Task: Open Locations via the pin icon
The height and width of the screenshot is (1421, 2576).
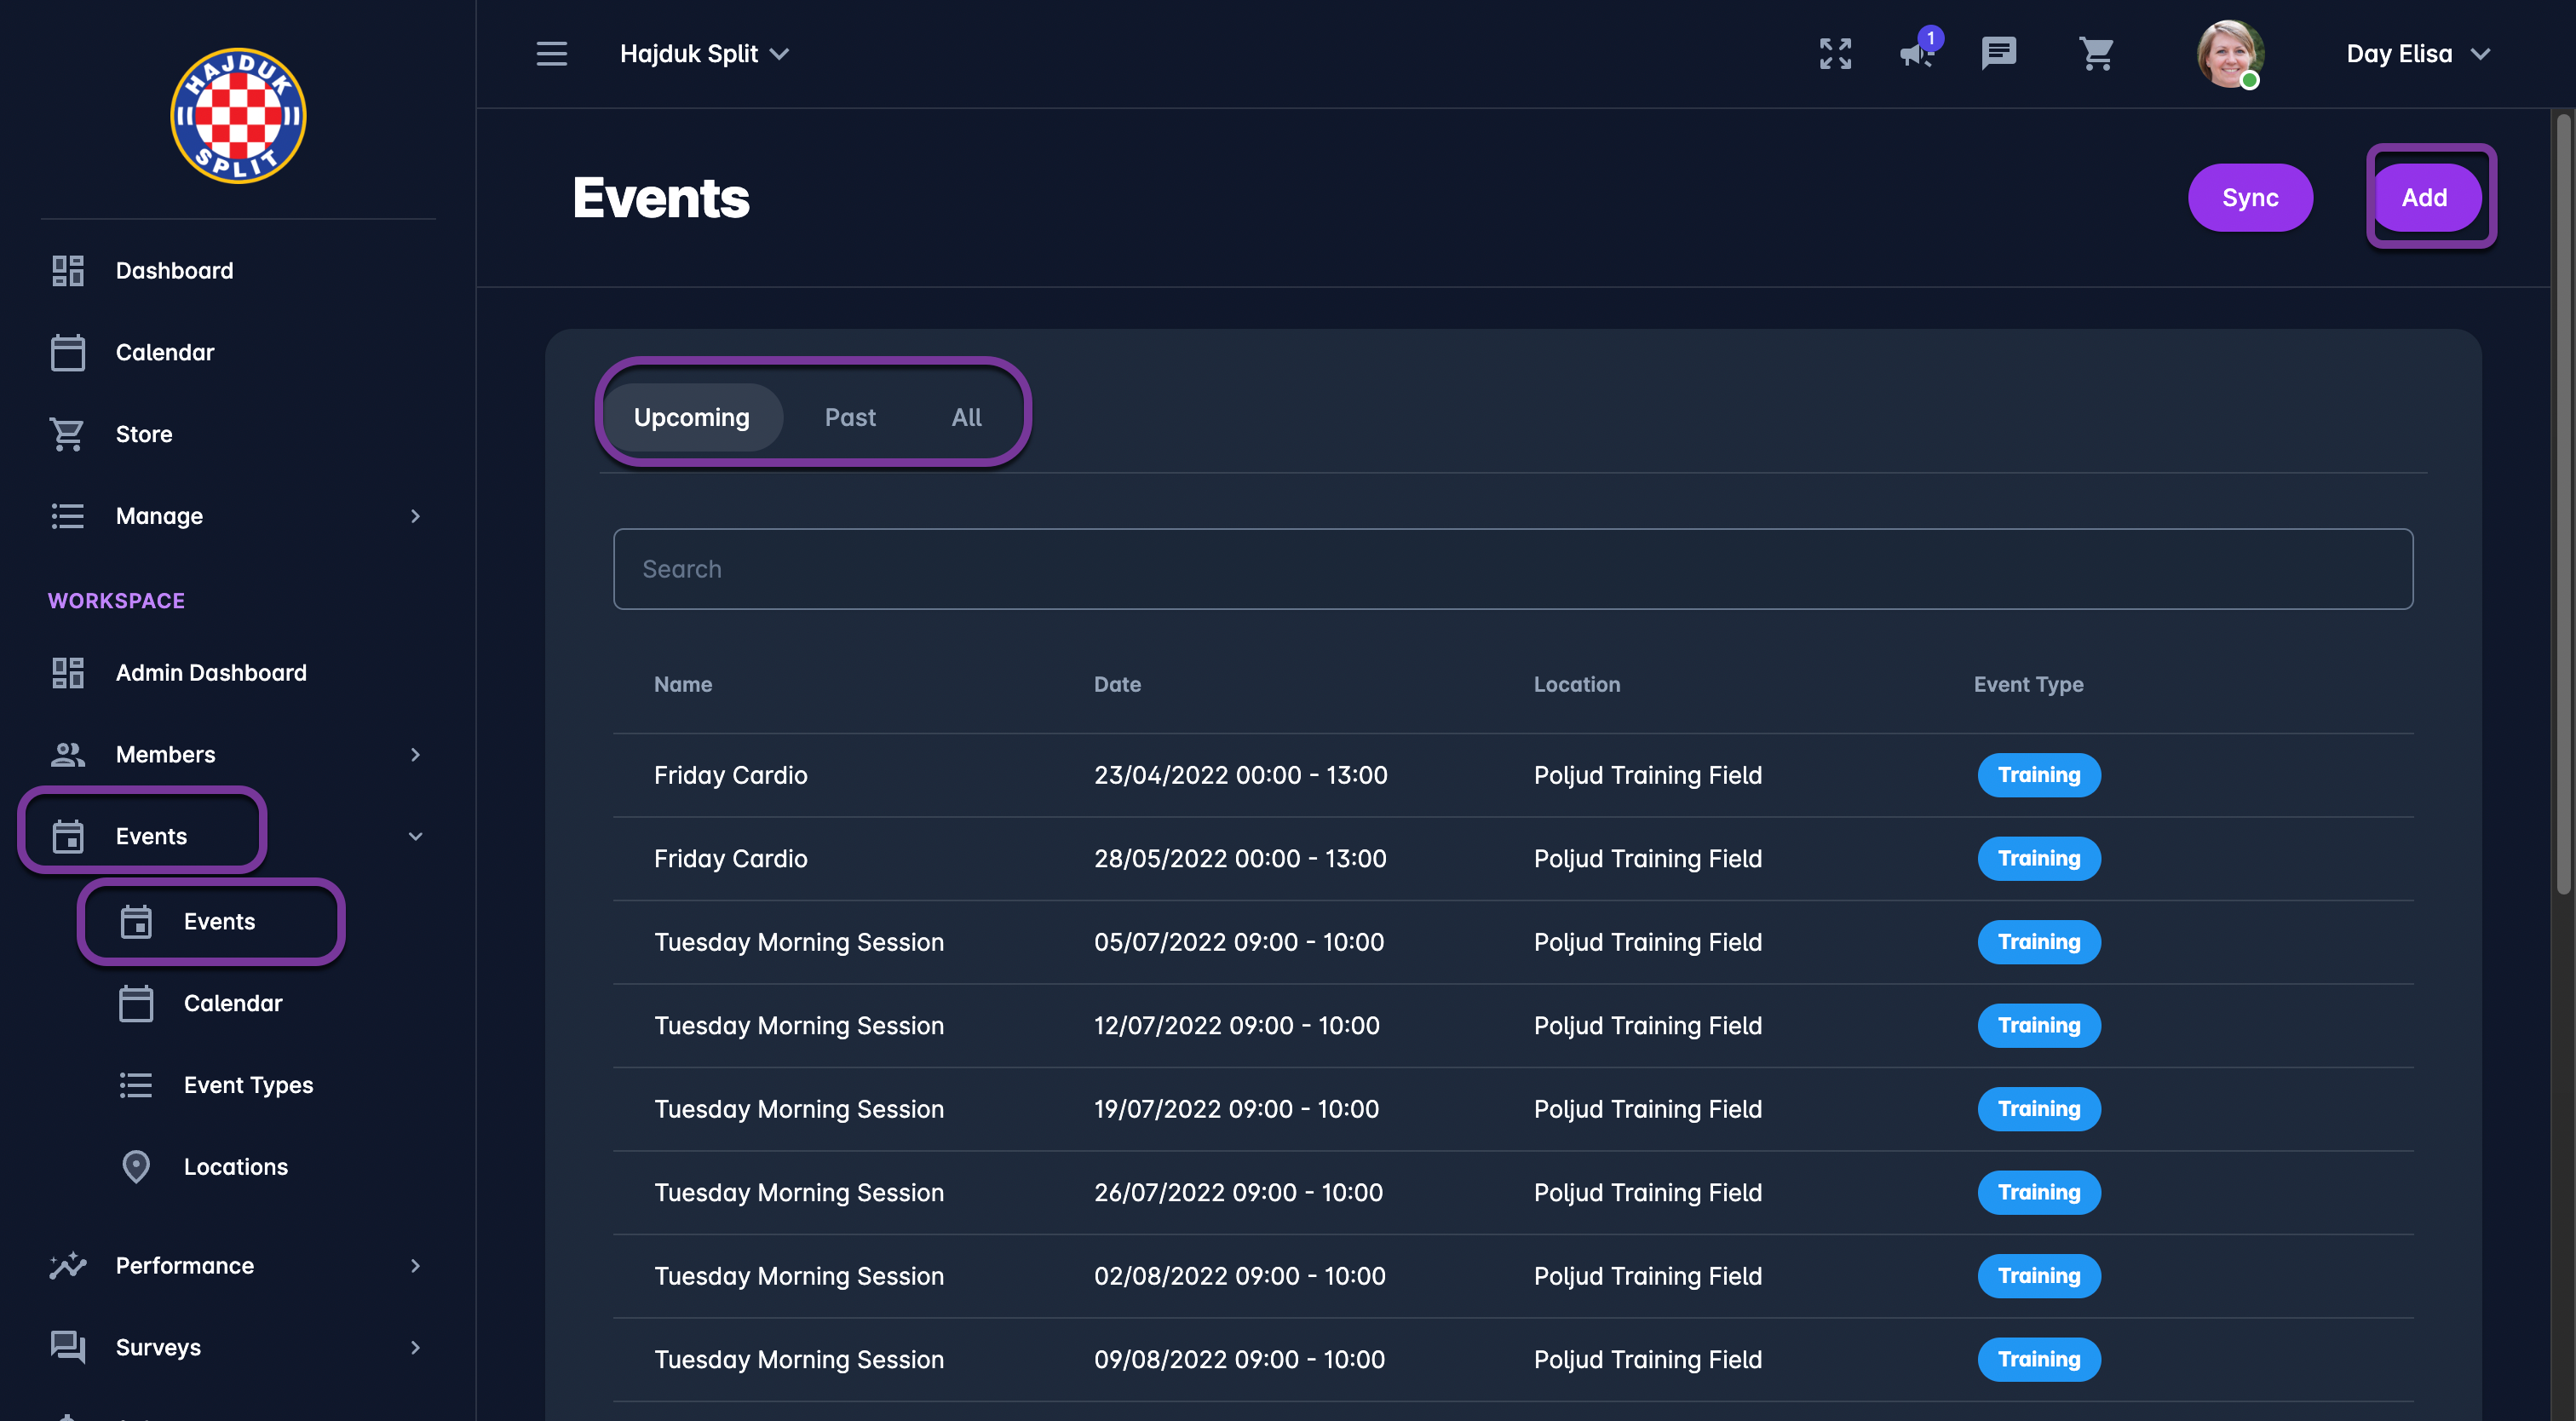Action: (136, 1166)
